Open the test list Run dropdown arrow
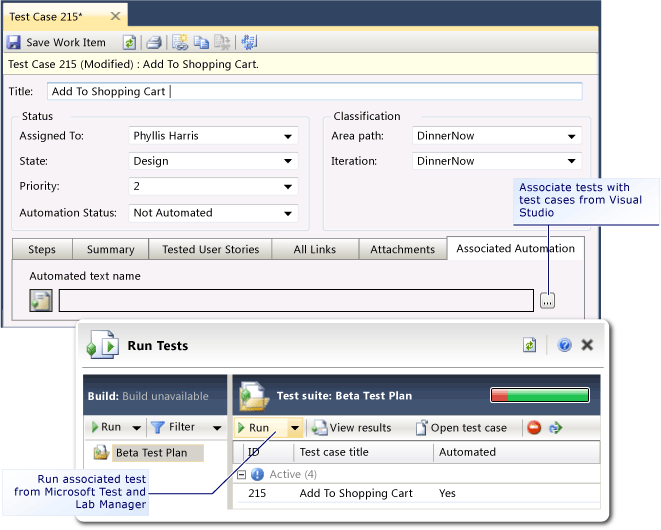Viewport: 661px width, 530px height. (x=295, y=428)
